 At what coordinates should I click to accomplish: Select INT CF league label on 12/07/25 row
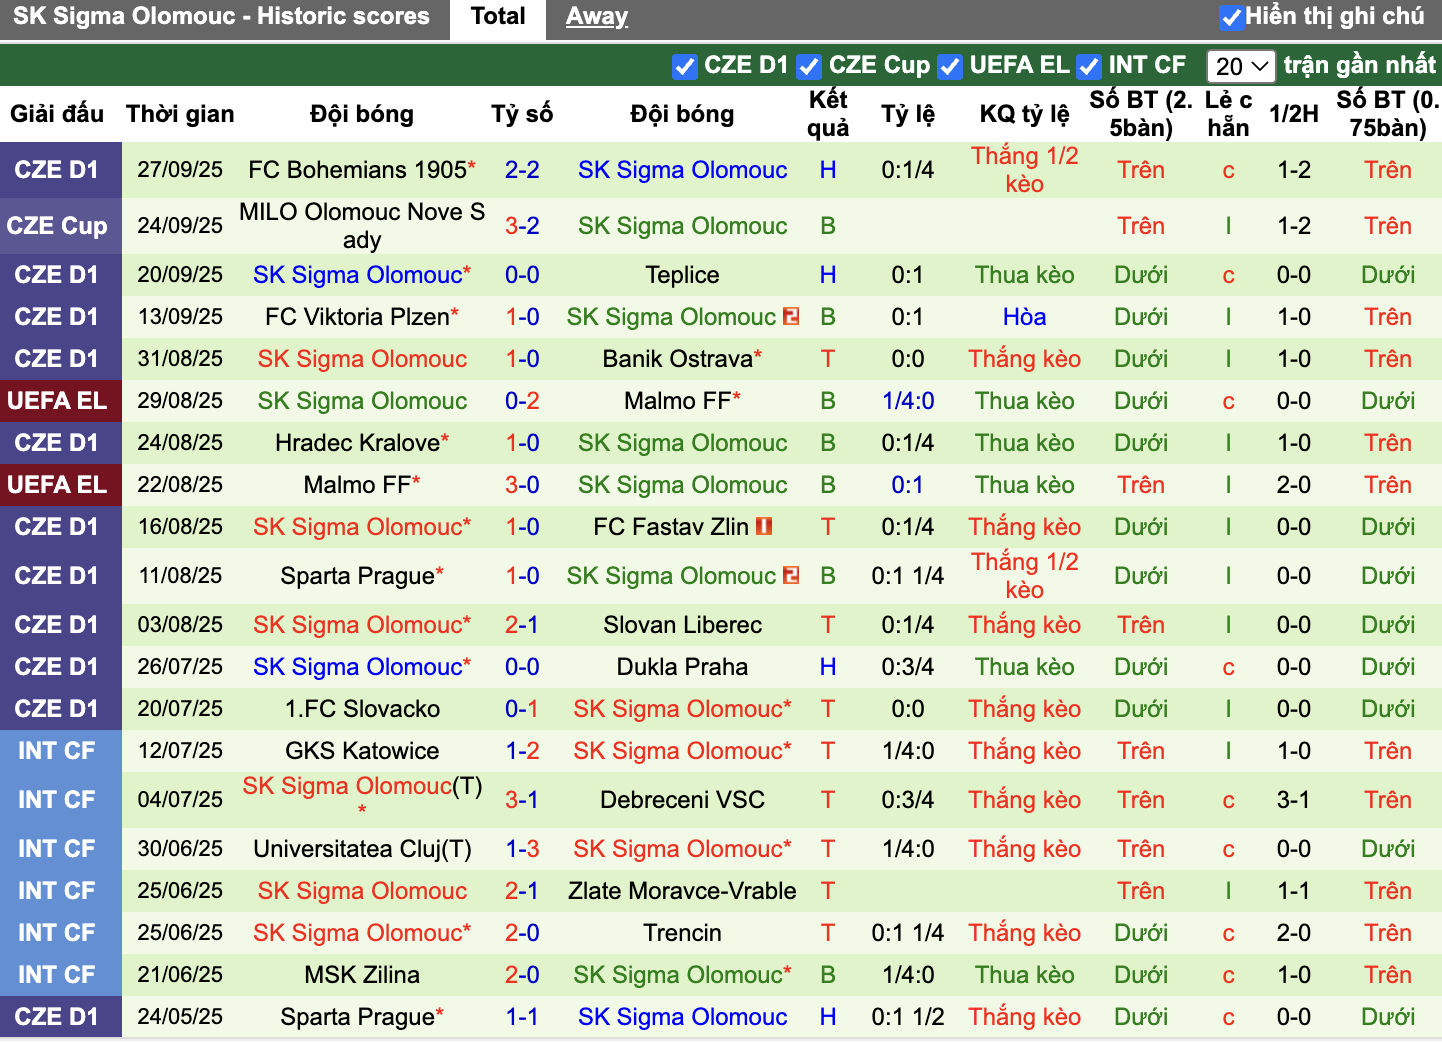point(57,751)
